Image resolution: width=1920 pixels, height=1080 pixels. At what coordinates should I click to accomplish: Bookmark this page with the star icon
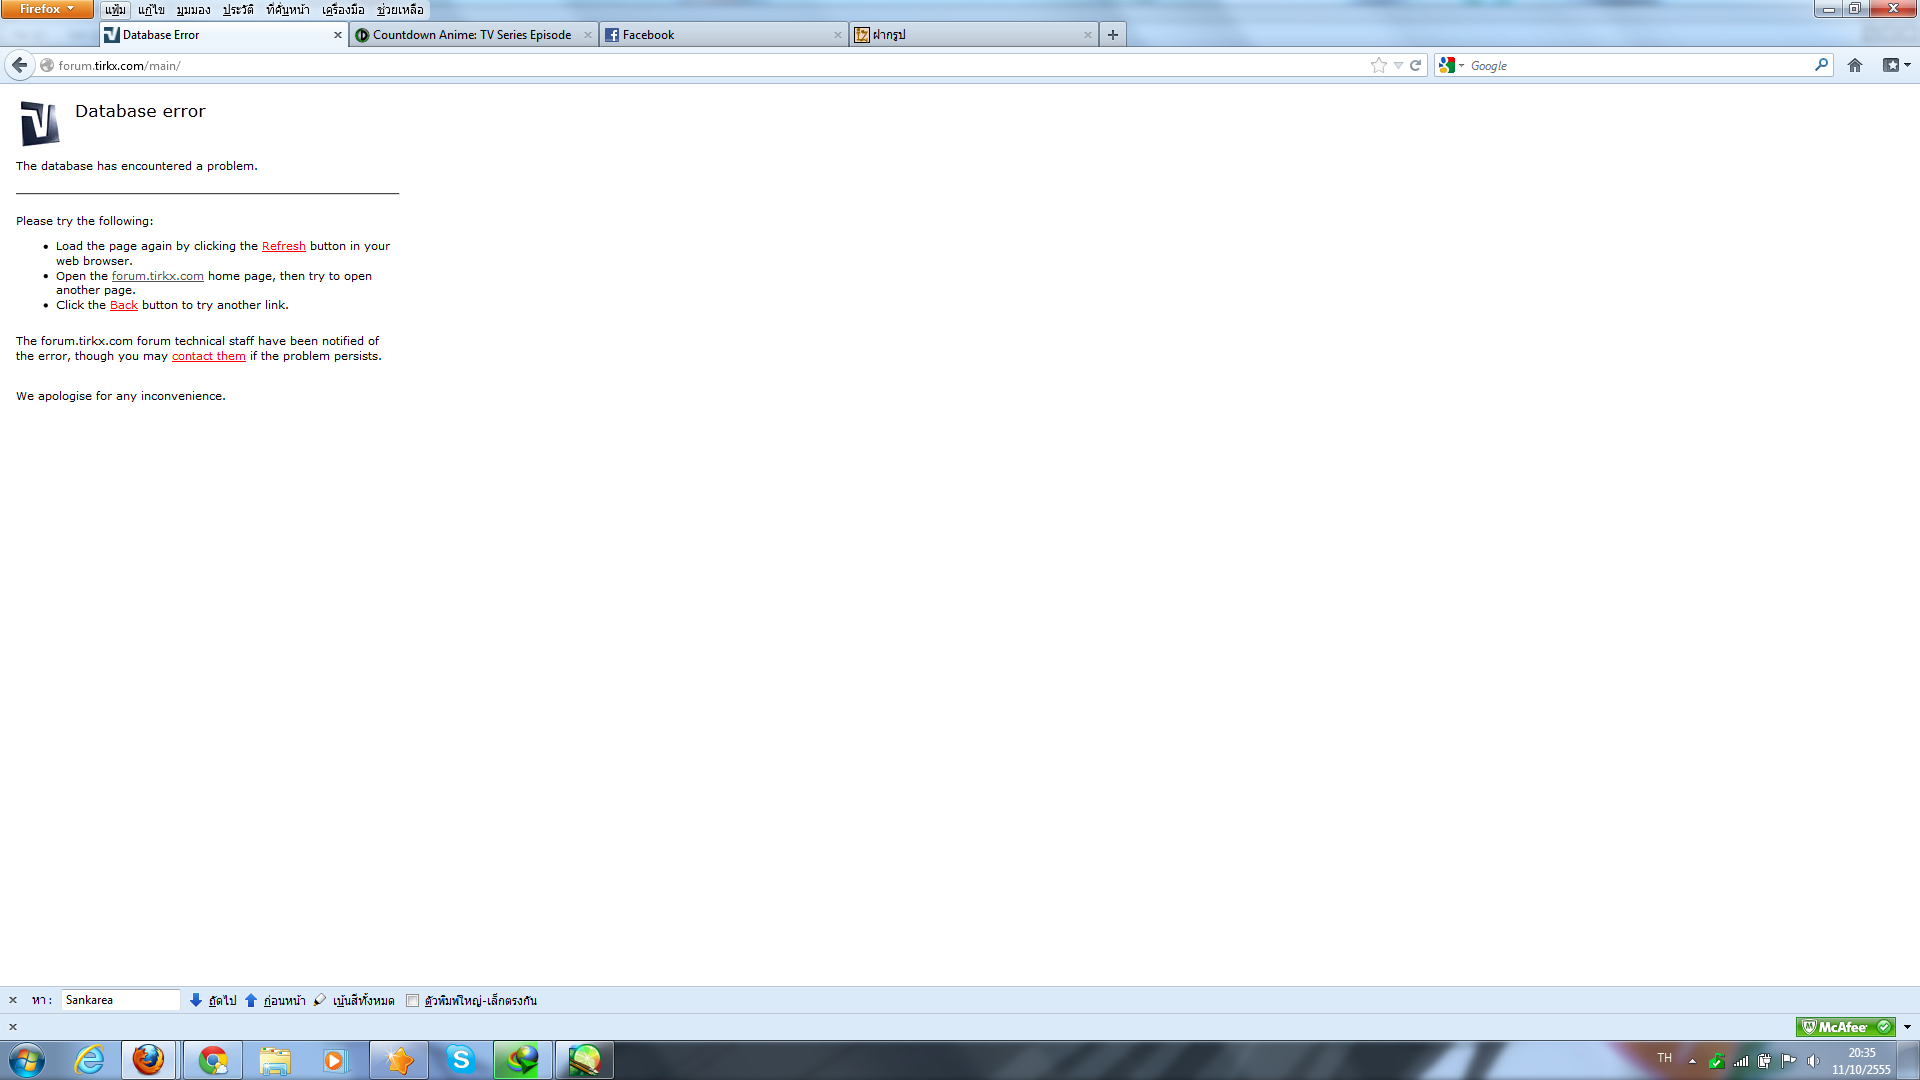point(1379,65)
